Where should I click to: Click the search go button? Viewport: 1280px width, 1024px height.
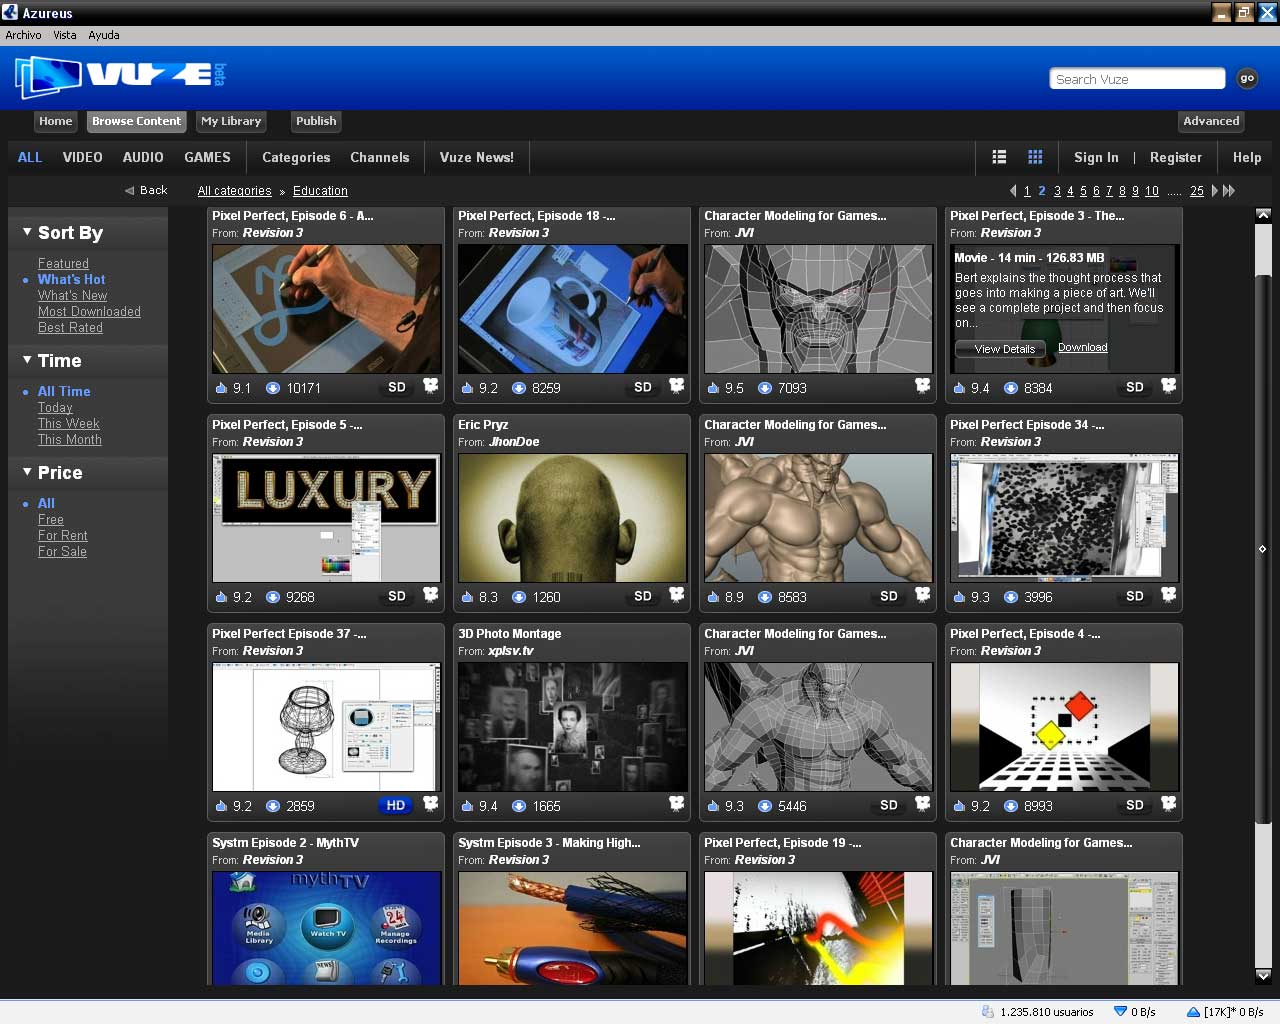(x=1247, y=78)
